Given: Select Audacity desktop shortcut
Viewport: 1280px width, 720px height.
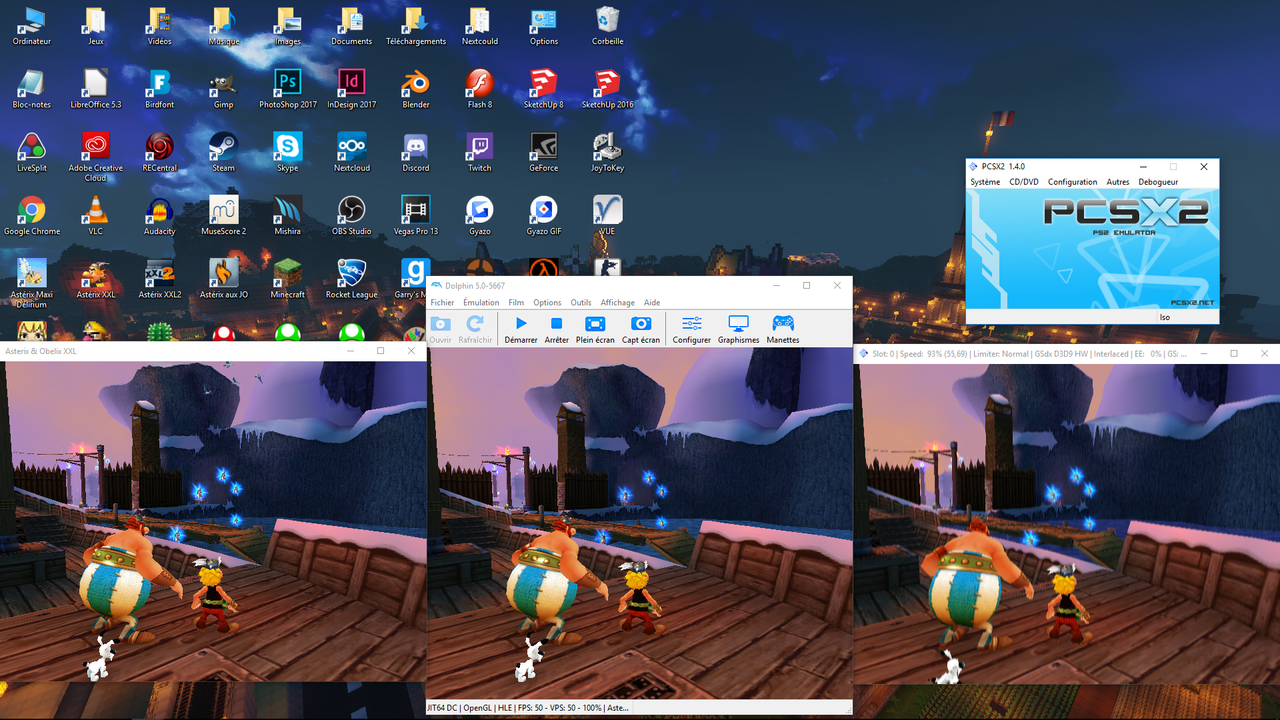Looking at the screenshot, I should (x=160, y=215).
